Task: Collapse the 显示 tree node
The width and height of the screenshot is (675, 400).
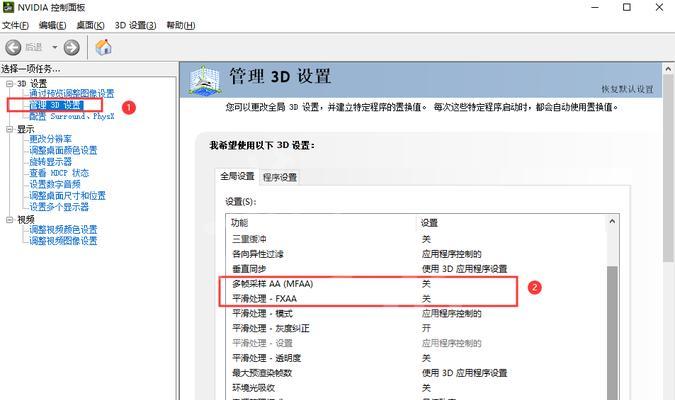Action: point(9,129)
